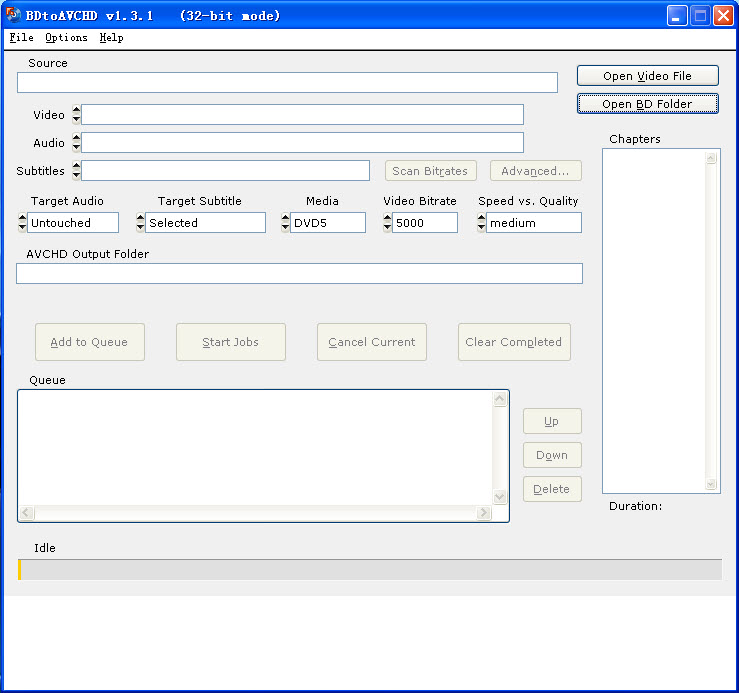Click the Audio stream field
Image resolution: width=739 pixels, height=693 pixels.
[x=302, y=142]
